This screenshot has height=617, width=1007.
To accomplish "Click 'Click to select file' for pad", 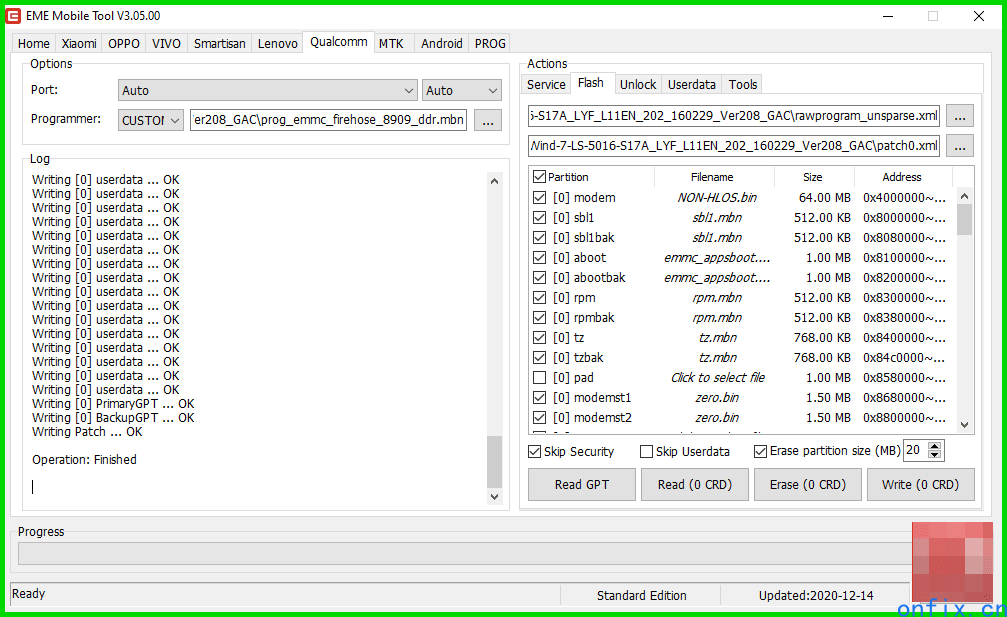I will coord(717,378).
